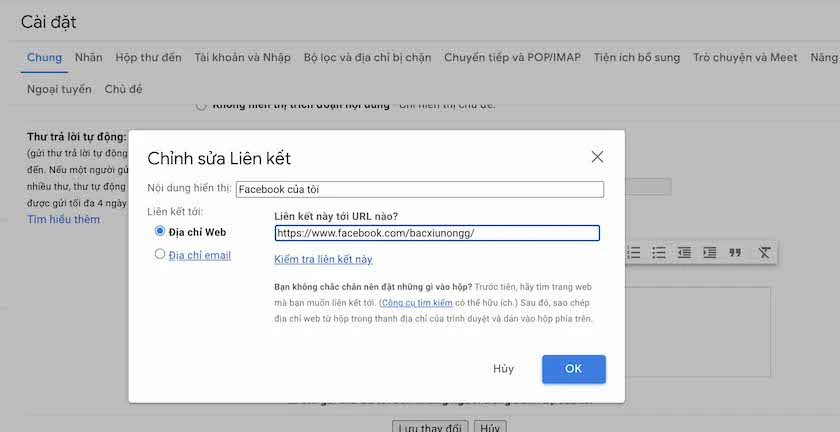Click the quote icon in toolbar

coord(736,252)
